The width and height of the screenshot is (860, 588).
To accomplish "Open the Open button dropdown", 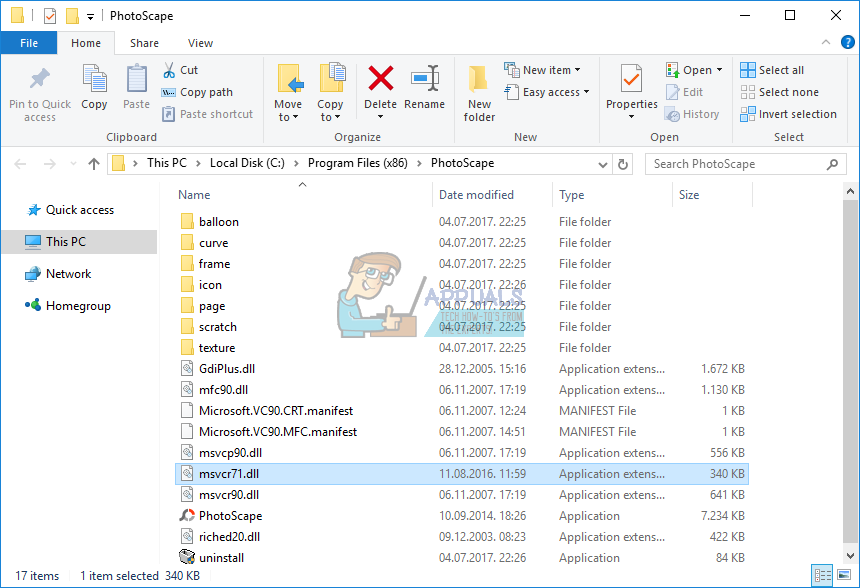I will [x=719, y=70].
